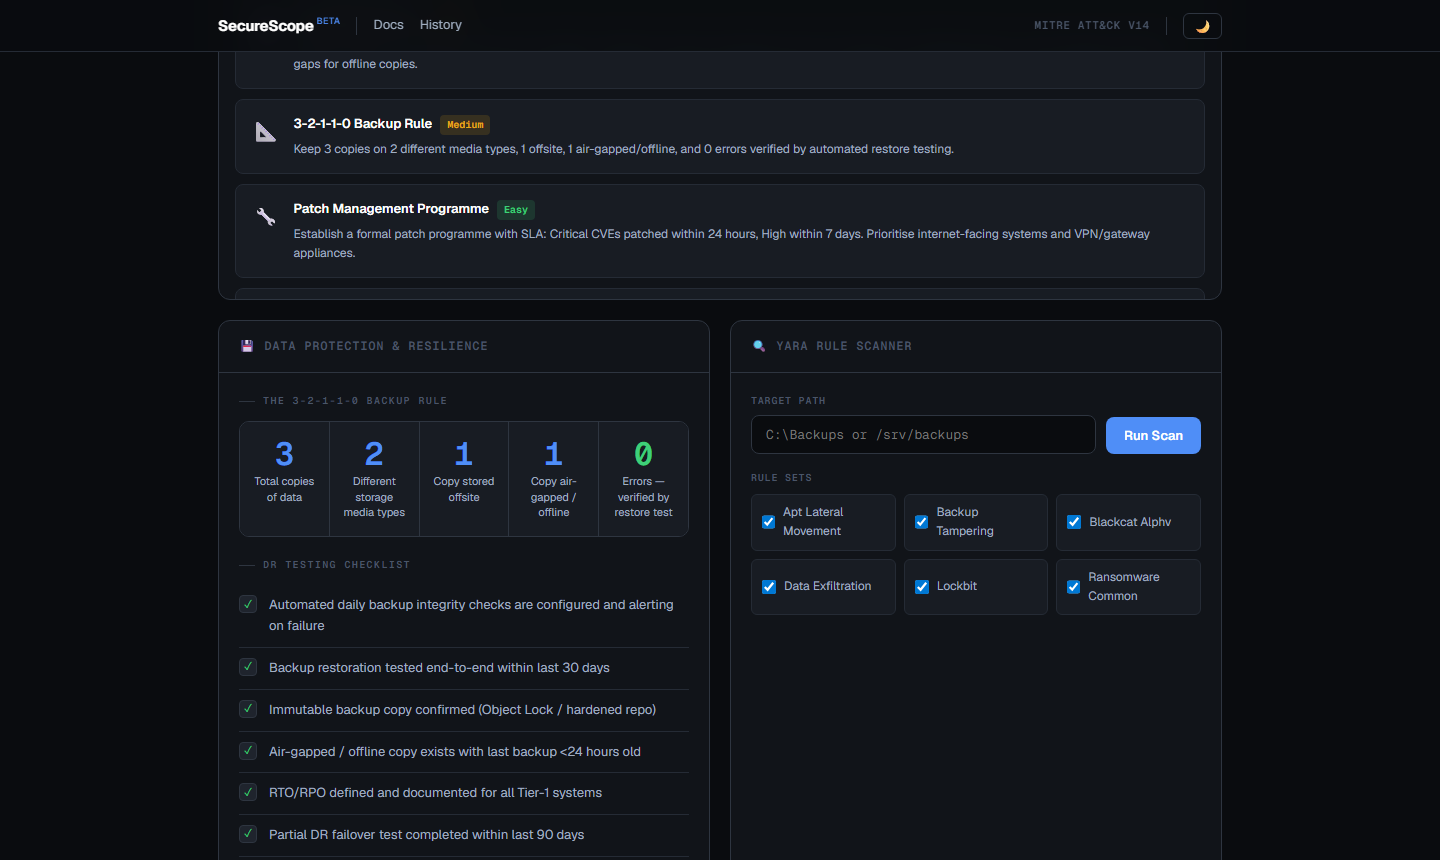Screen dimensions: 1440x860
Task: Open the Docs page
Action: pyautogui.click(x=388, y=25)
